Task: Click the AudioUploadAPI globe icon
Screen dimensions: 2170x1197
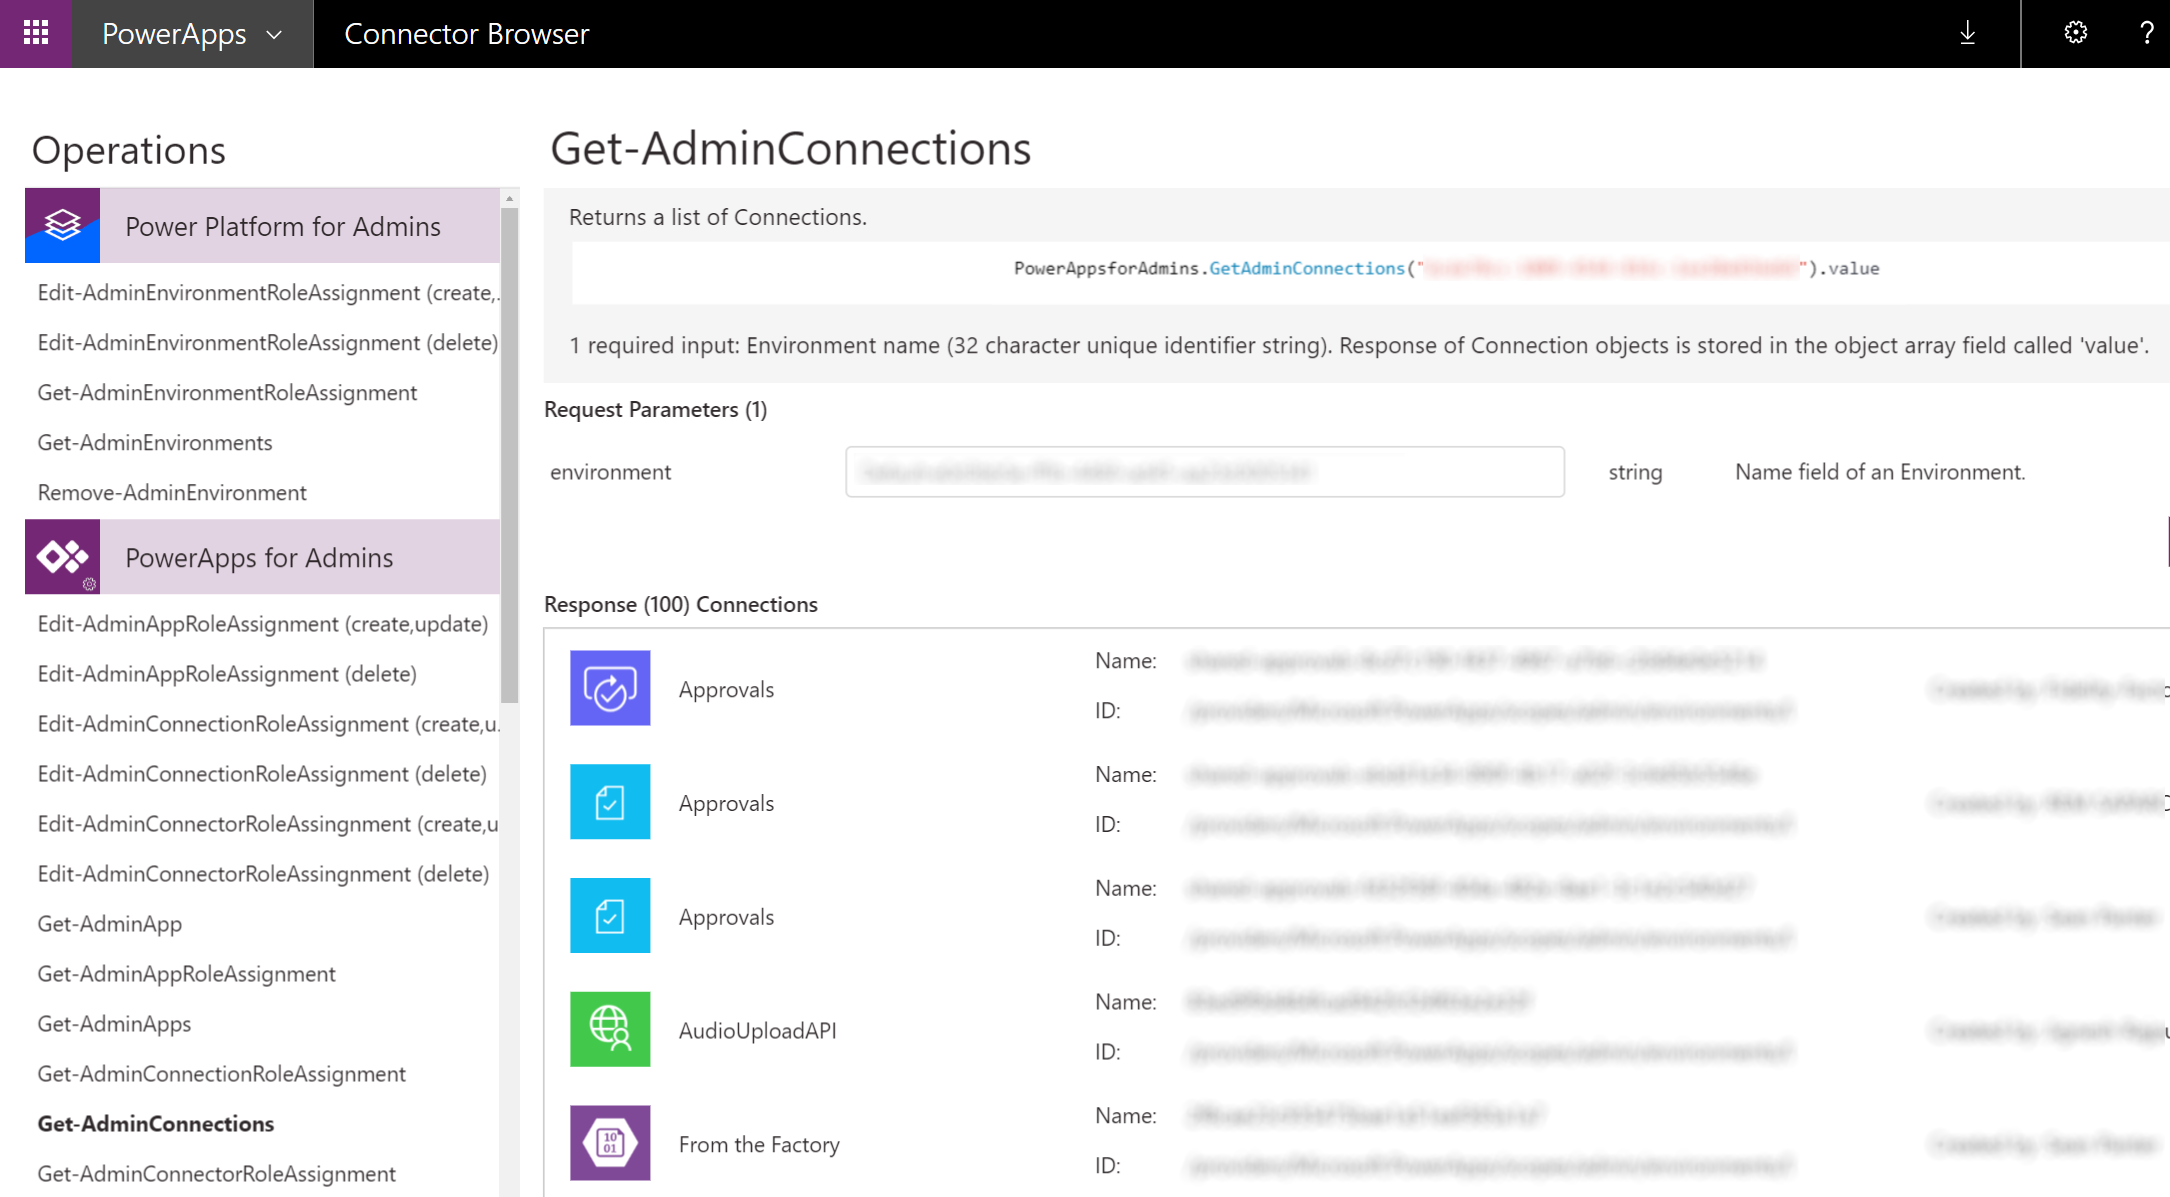Action: click(x=609, y=1029)
